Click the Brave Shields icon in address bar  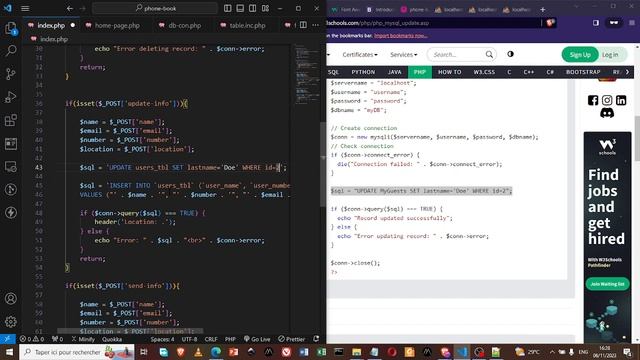[550, 23]
